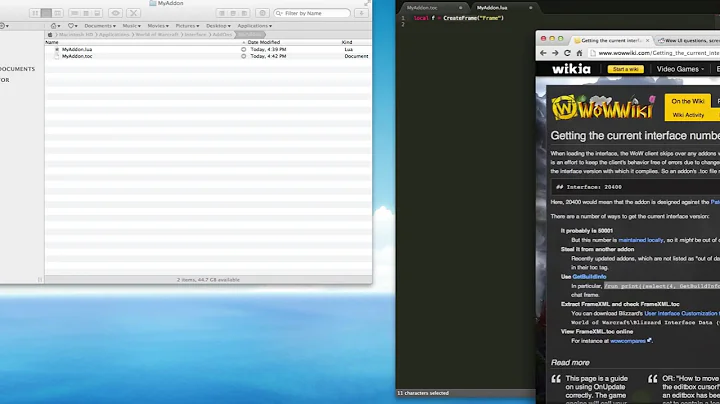Open the home favorites dropdown in file browser

(55, 26)
